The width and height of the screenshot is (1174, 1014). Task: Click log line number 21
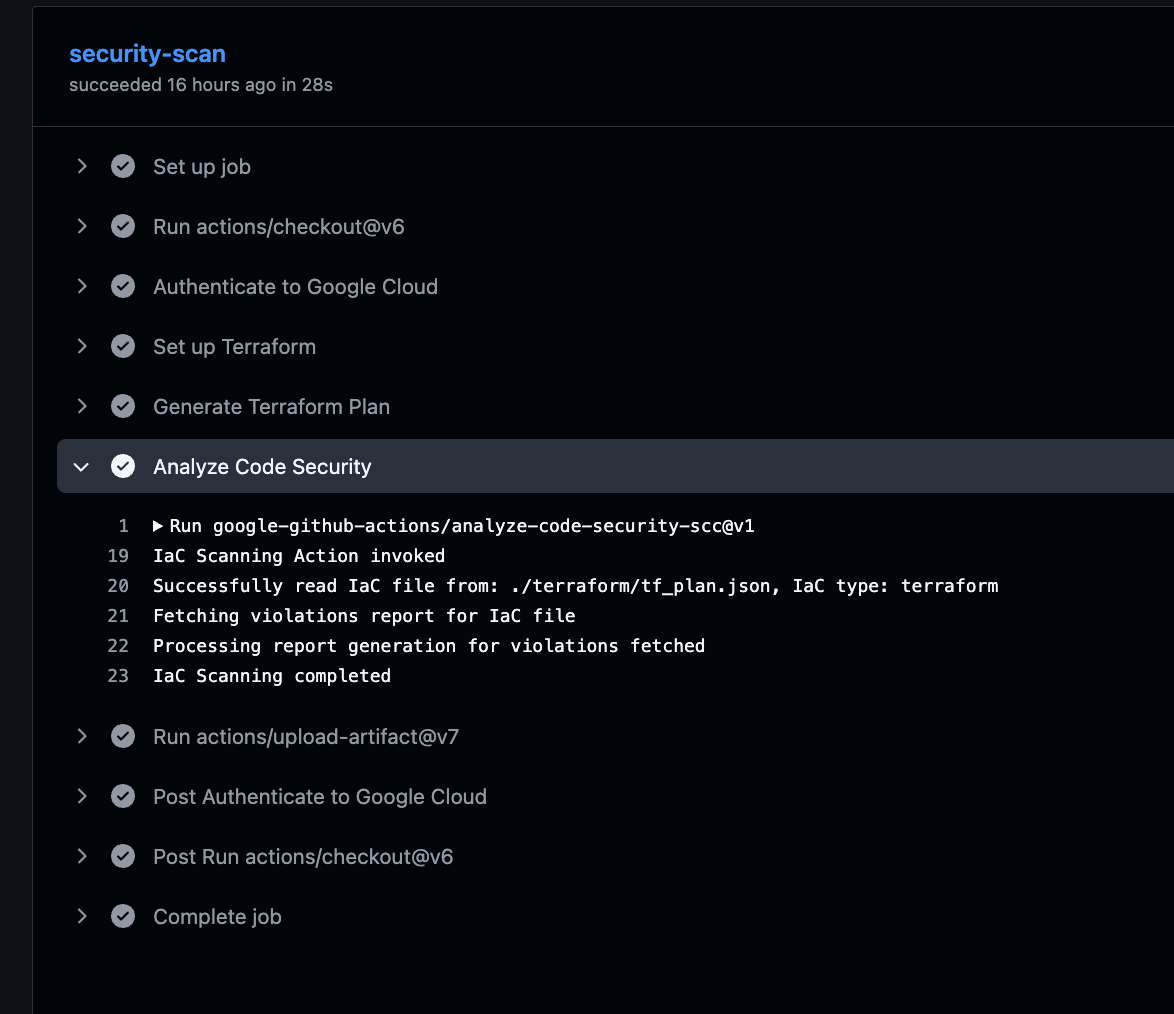coord(118,616)
